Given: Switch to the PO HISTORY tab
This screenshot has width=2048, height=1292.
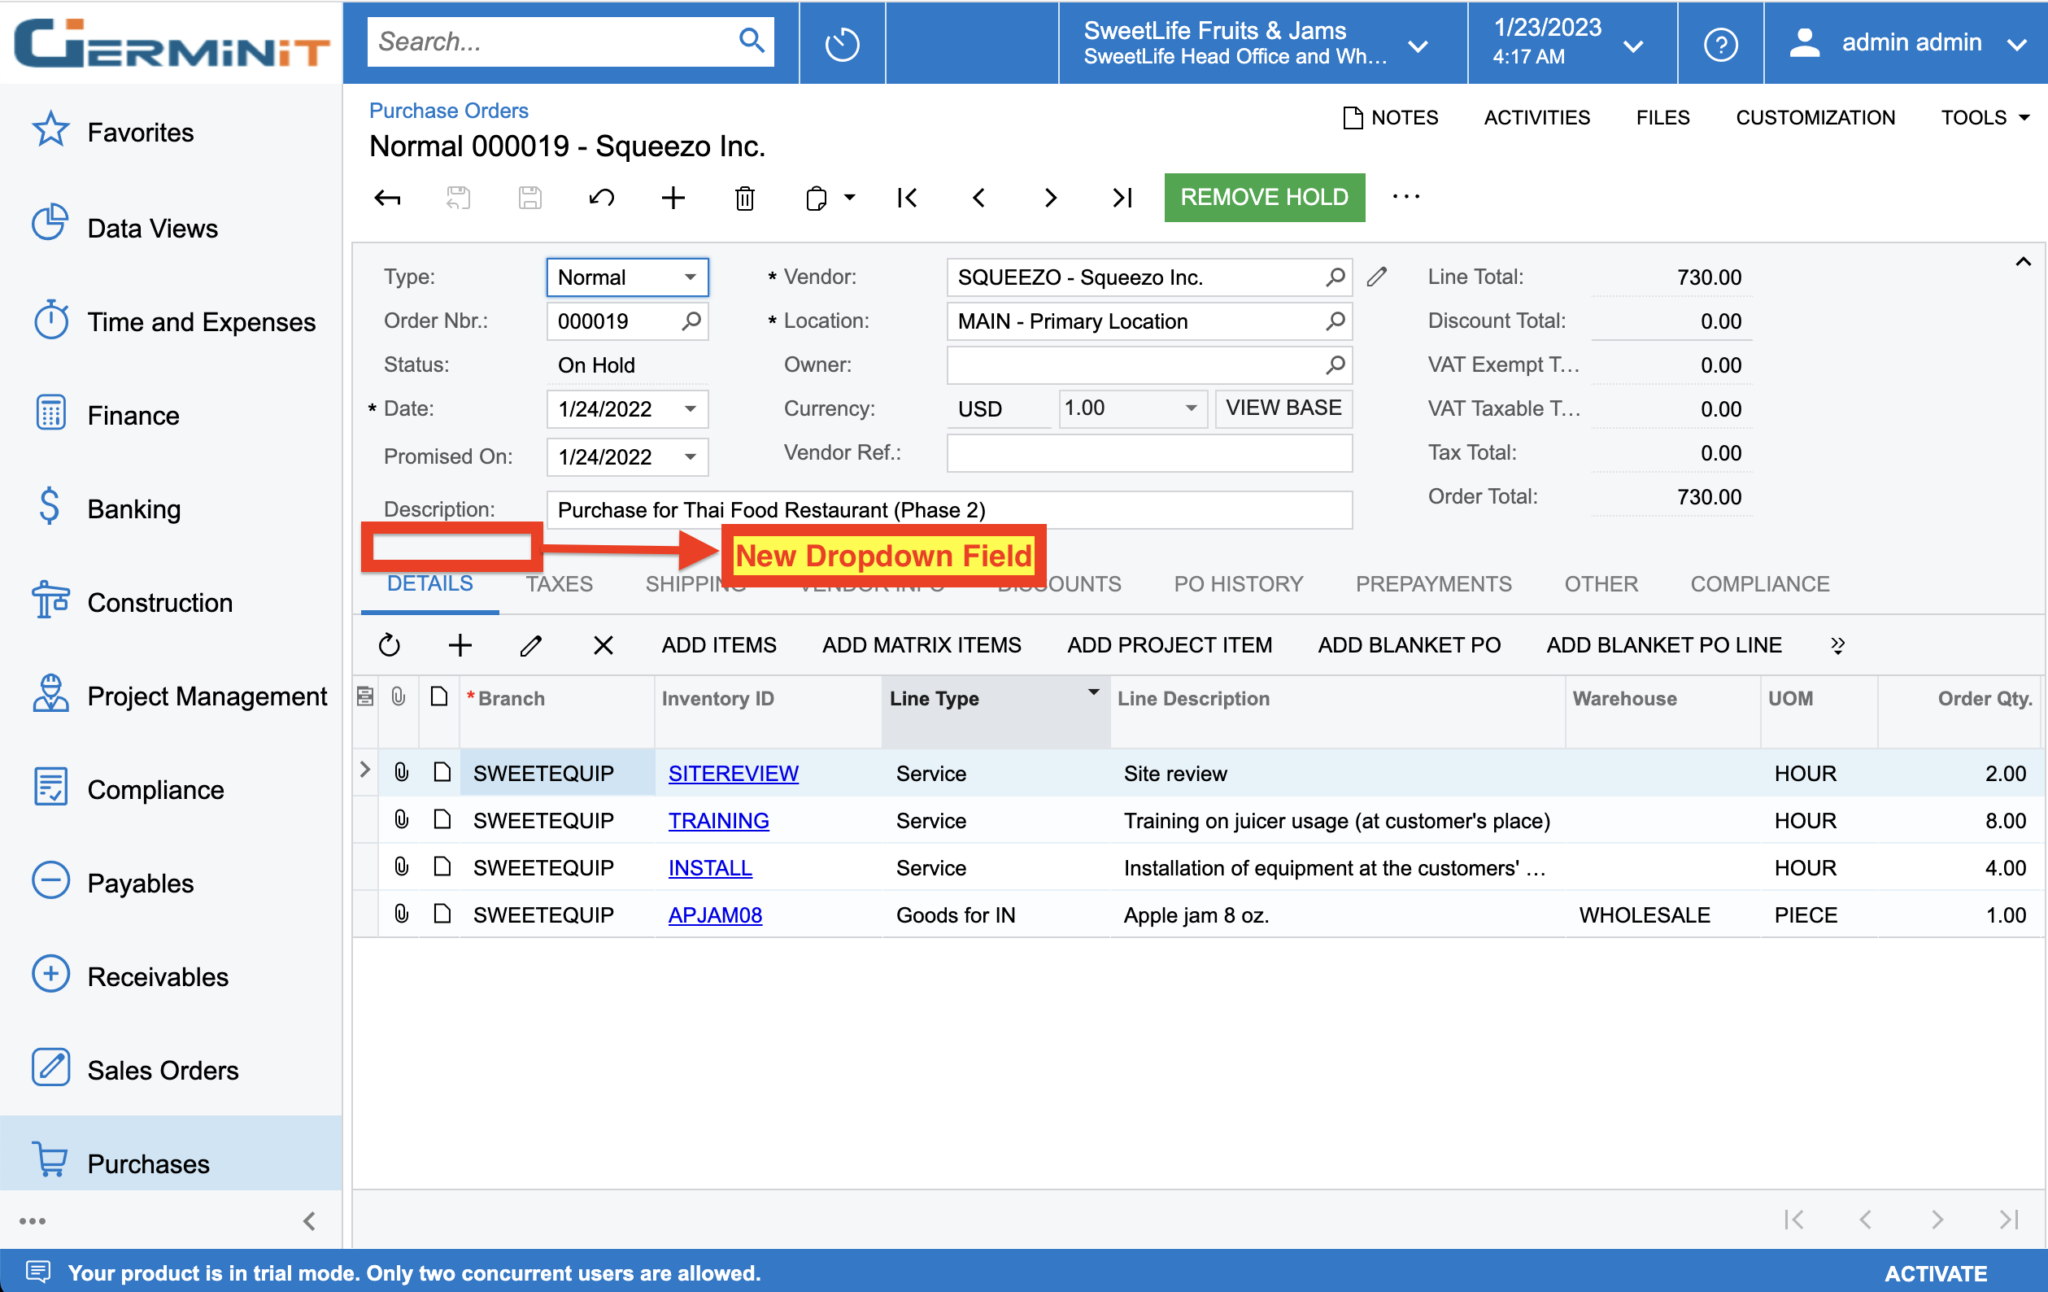Looking at the screenshot, I should (1238, 583).
